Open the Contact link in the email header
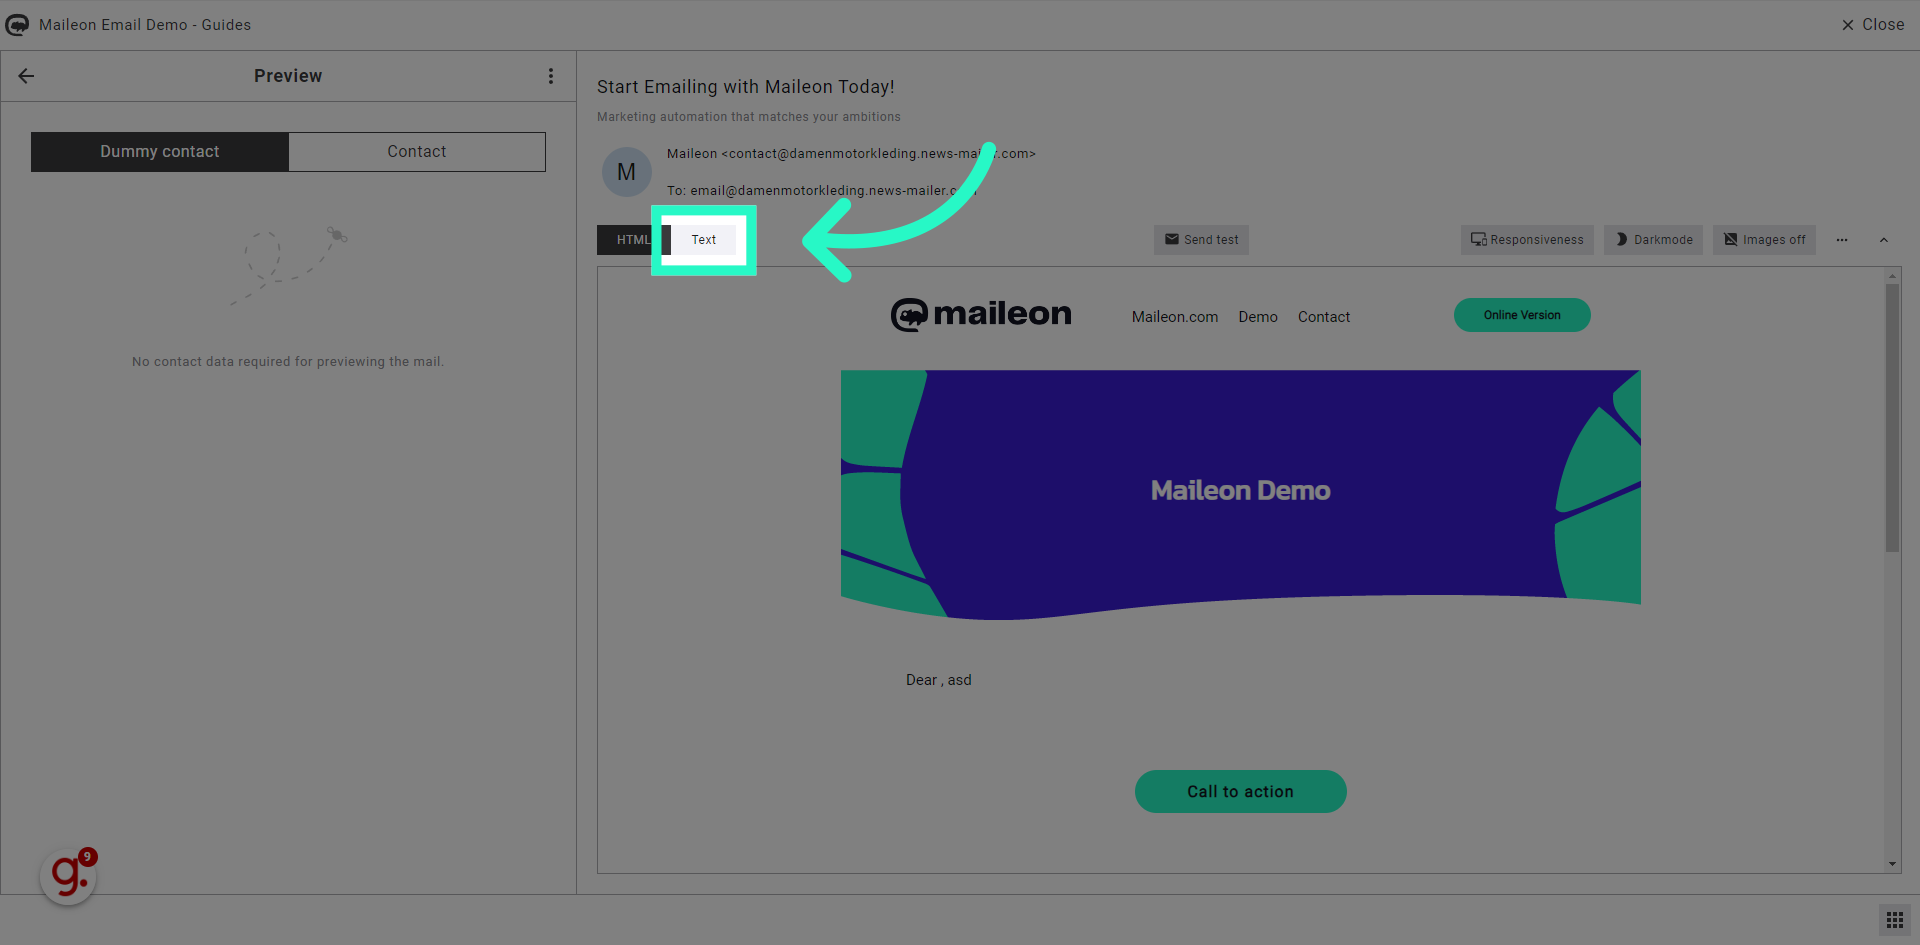Viewport: 1920px width, 945px height. pos(1324,317)
